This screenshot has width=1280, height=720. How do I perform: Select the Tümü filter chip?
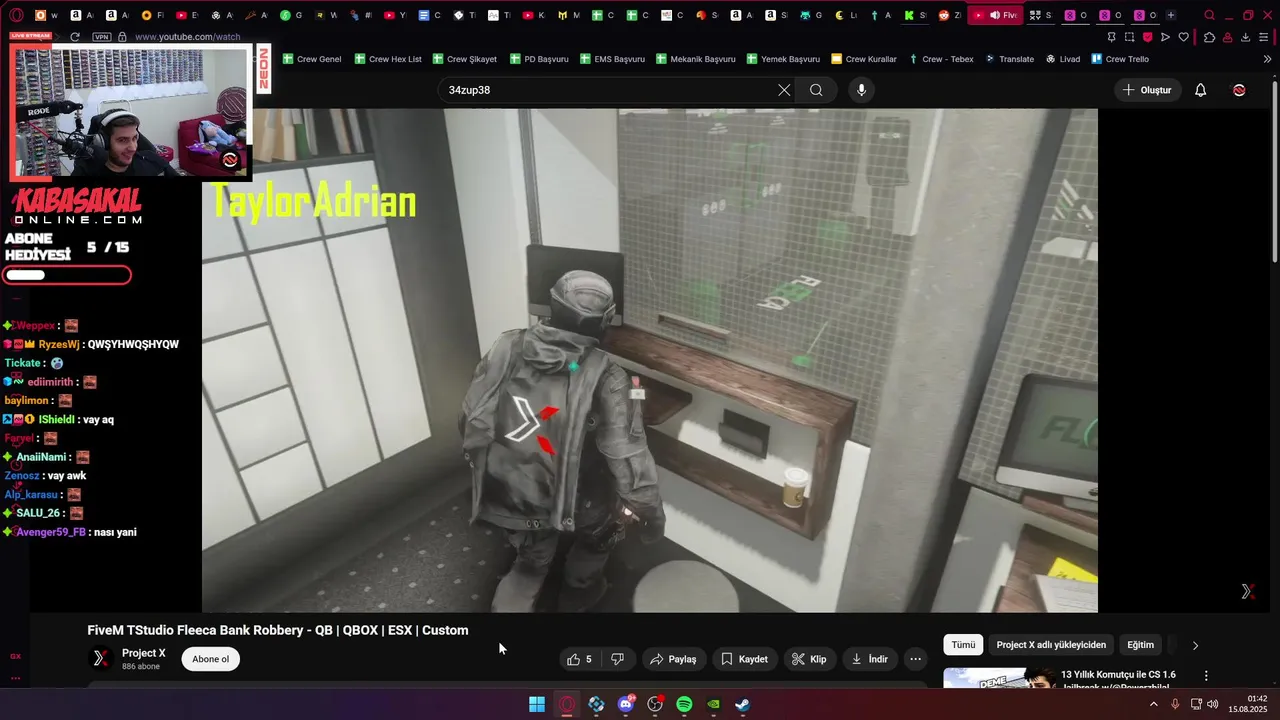pyautogui.click(x=963, y=645)
